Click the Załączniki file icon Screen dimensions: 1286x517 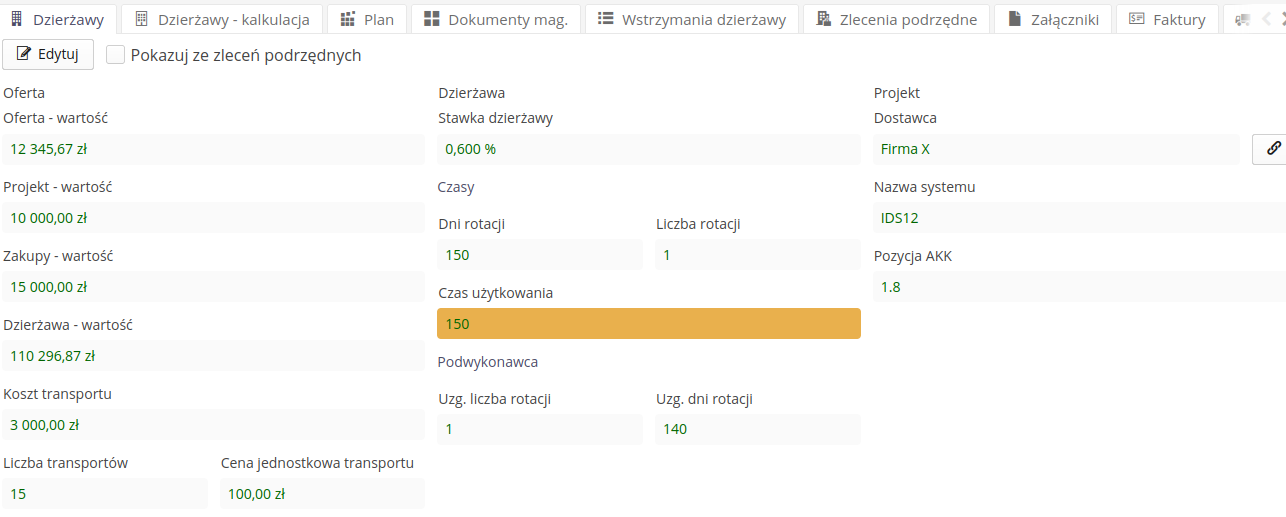1014,19
